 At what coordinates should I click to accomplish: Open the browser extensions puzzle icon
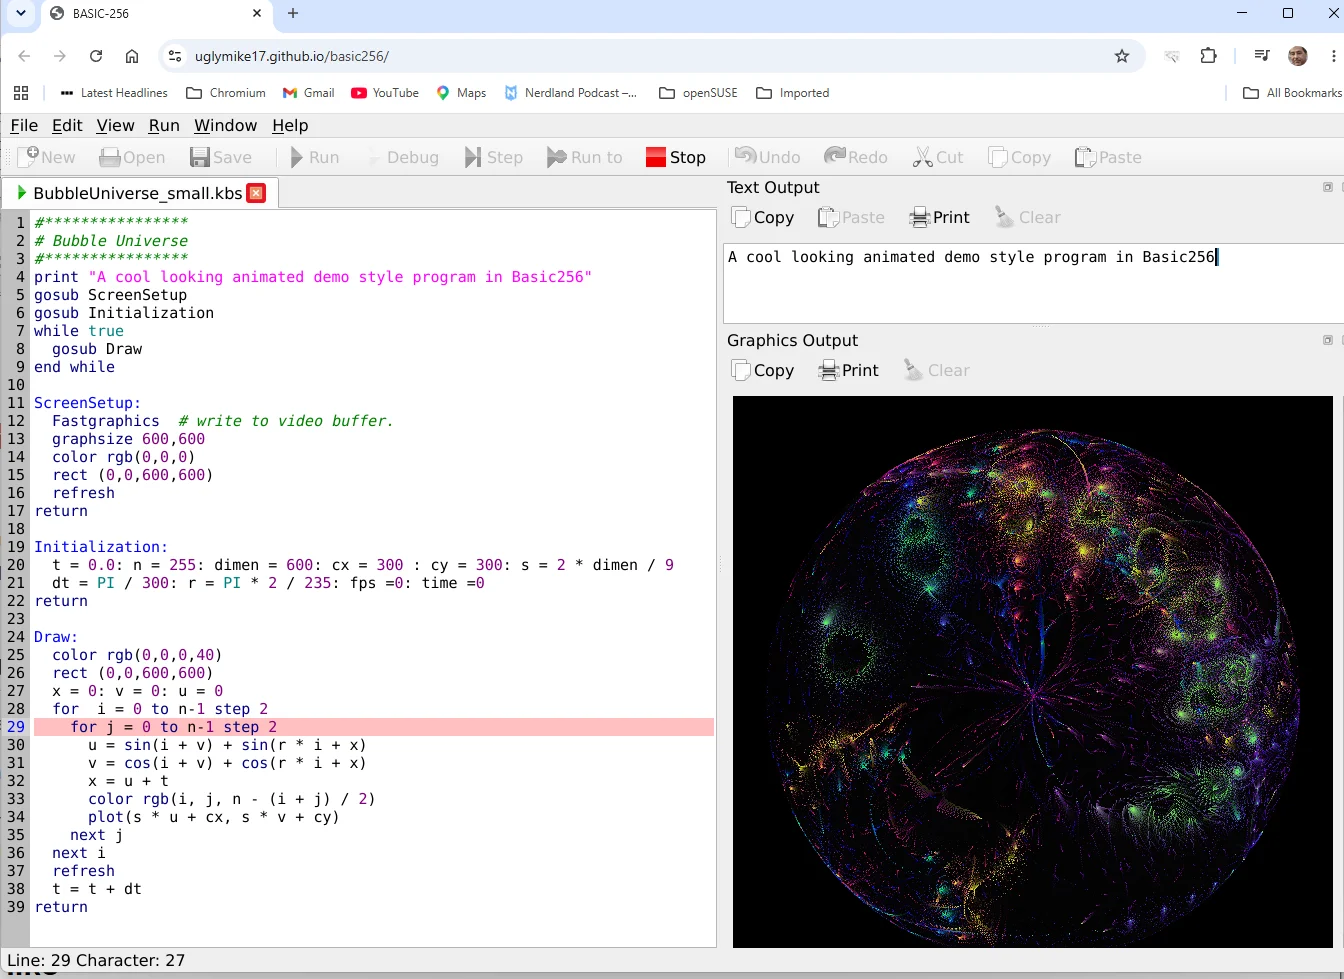1208,56
